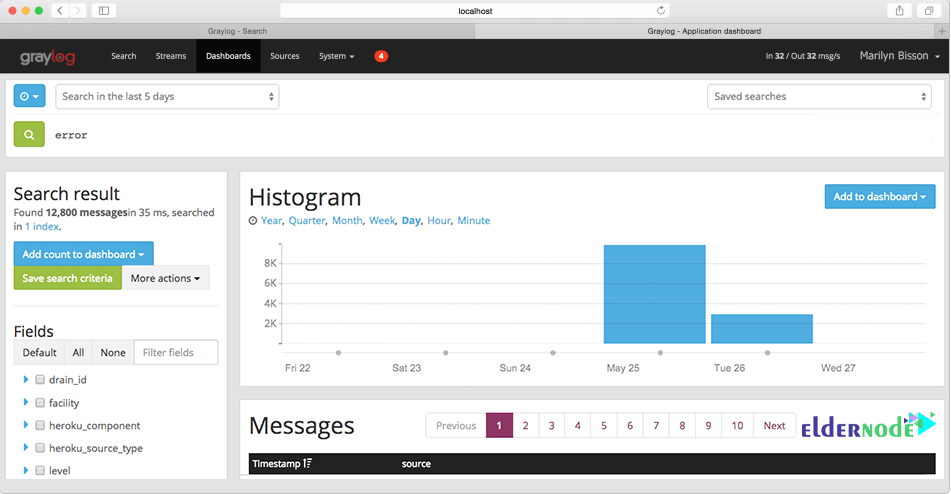Expand the drain_id field arrow
Image resolution: width=951 pixels, height=494 pixels.
pos(25,379)
